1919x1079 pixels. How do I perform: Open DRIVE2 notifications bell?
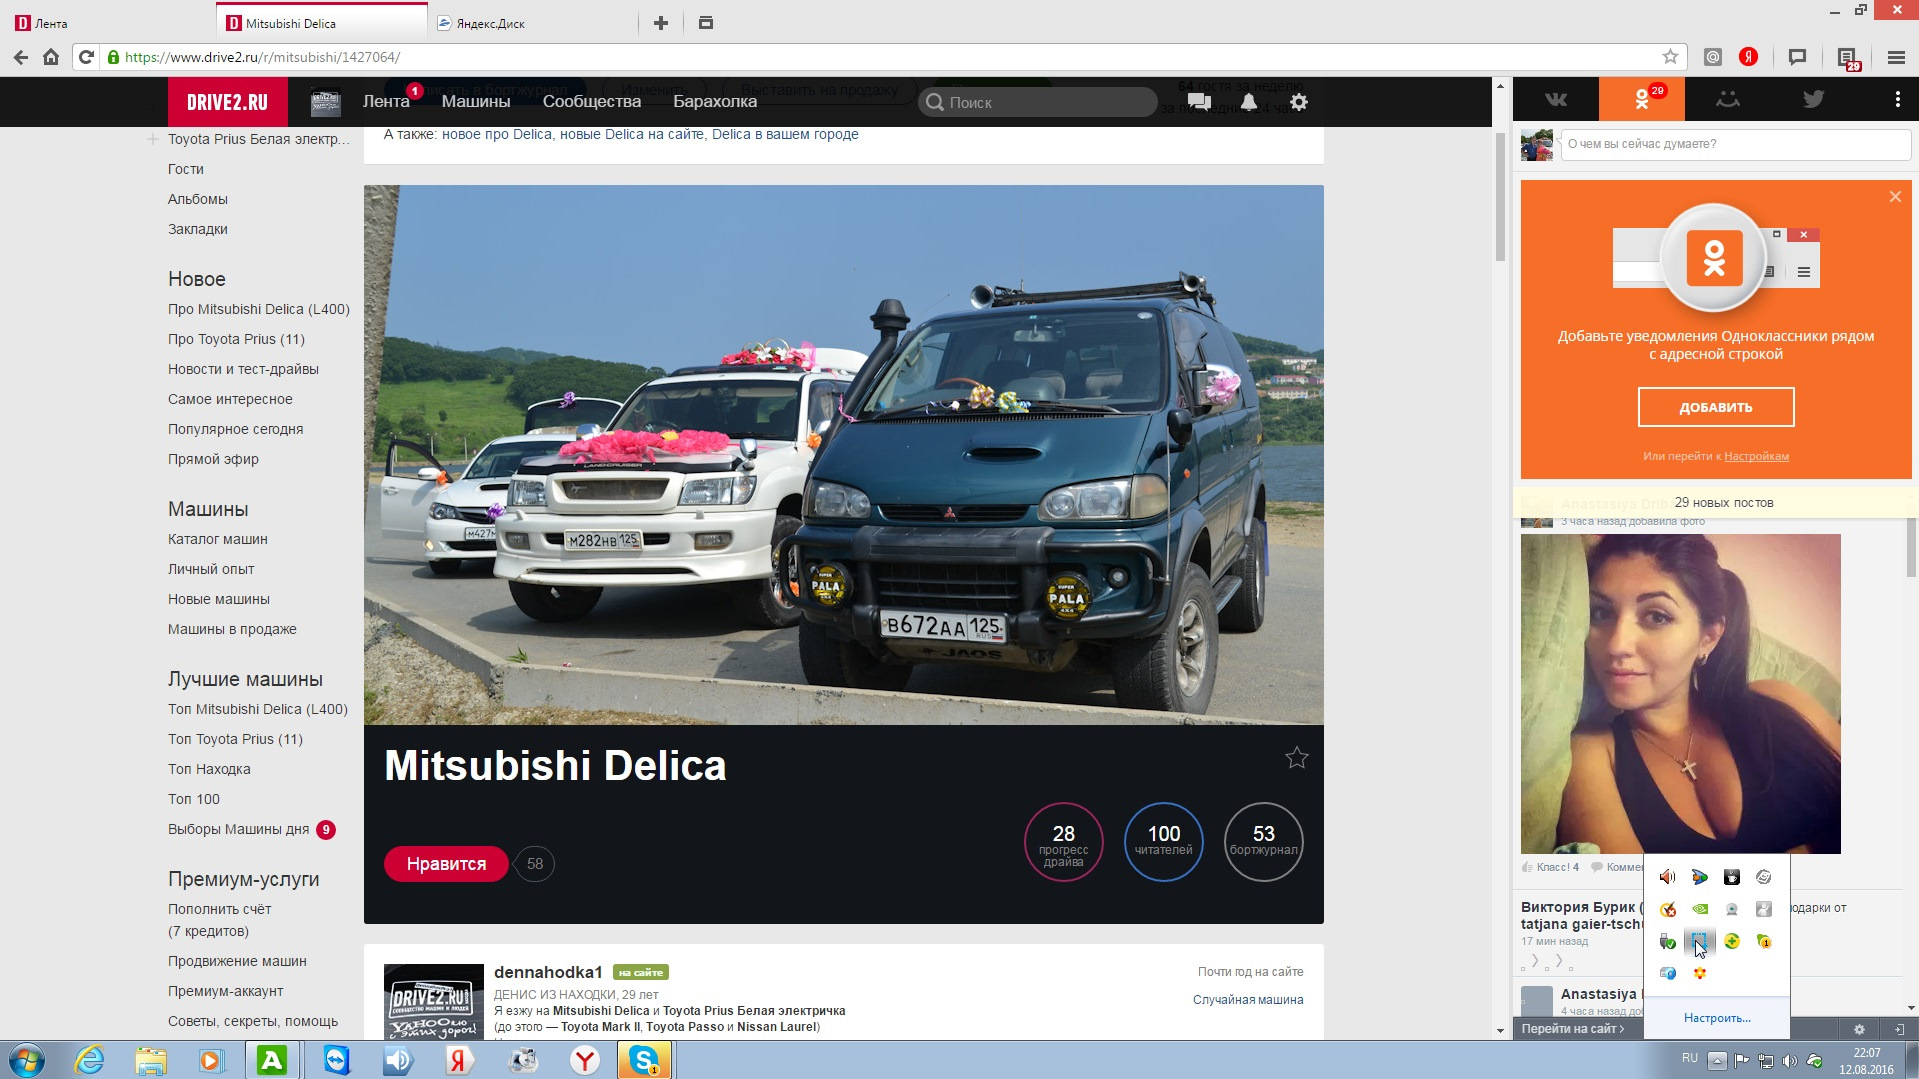[1249, 102]
